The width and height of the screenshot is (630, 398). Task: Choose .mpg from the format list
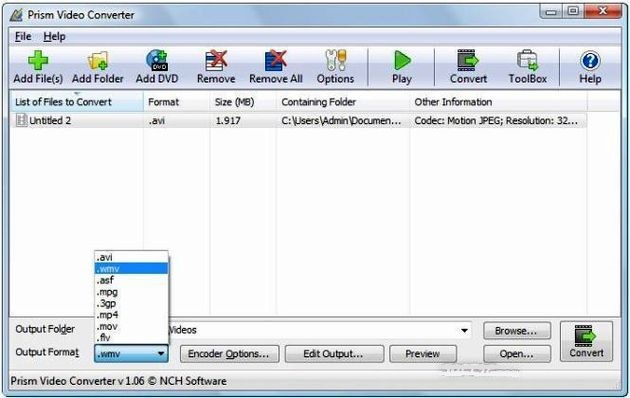coord(131,292)
